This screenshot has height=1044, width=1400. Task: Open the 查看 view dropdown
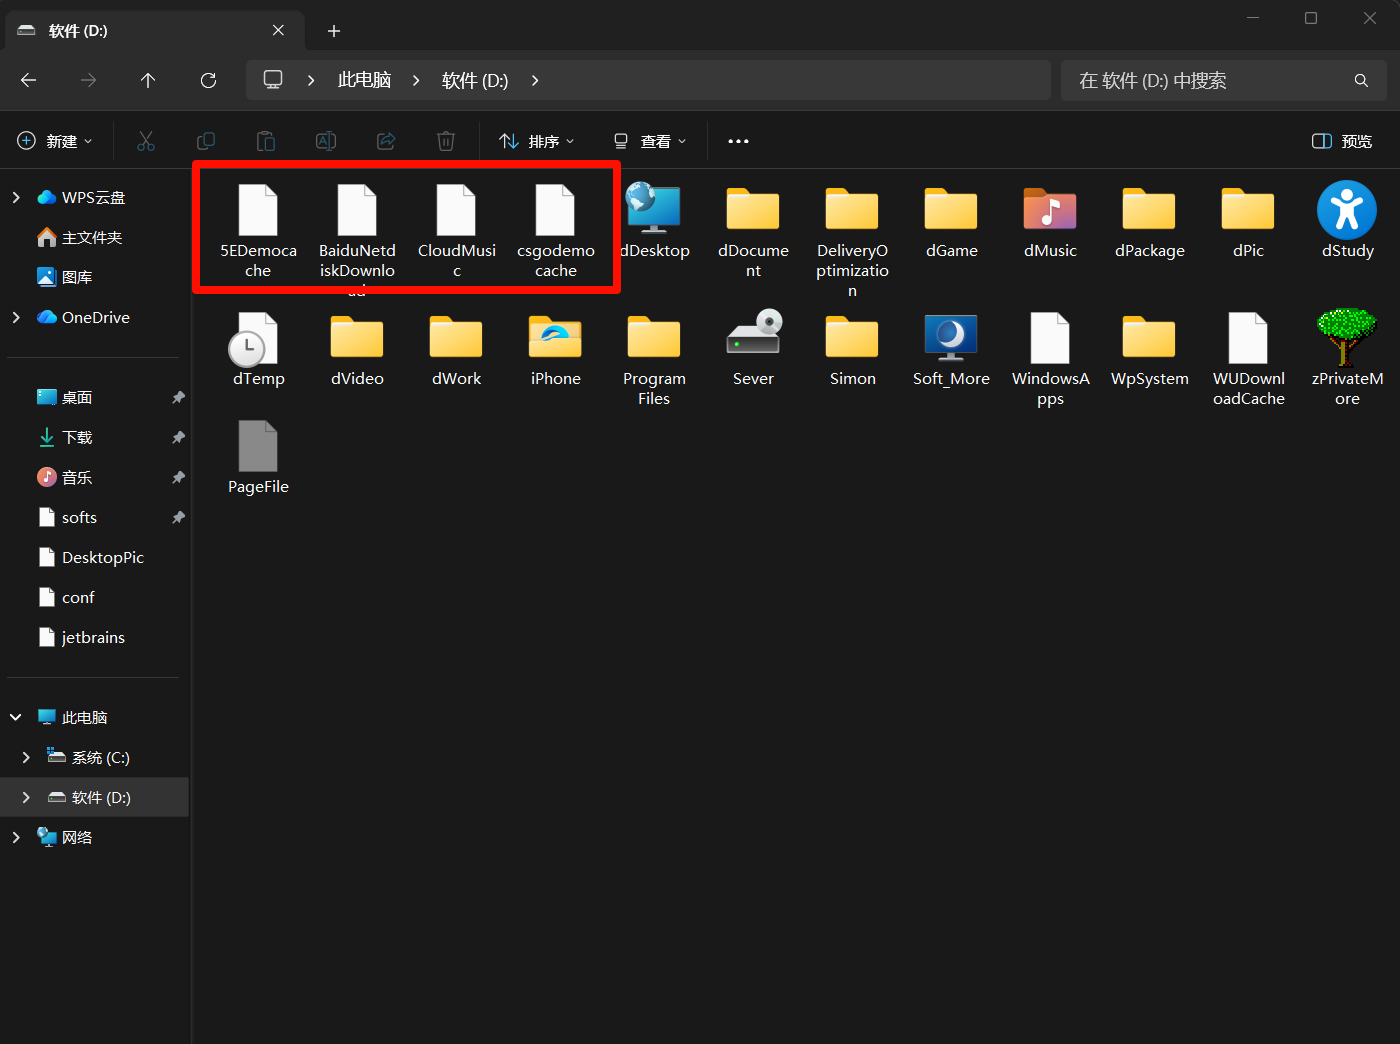tap(650, 141)
